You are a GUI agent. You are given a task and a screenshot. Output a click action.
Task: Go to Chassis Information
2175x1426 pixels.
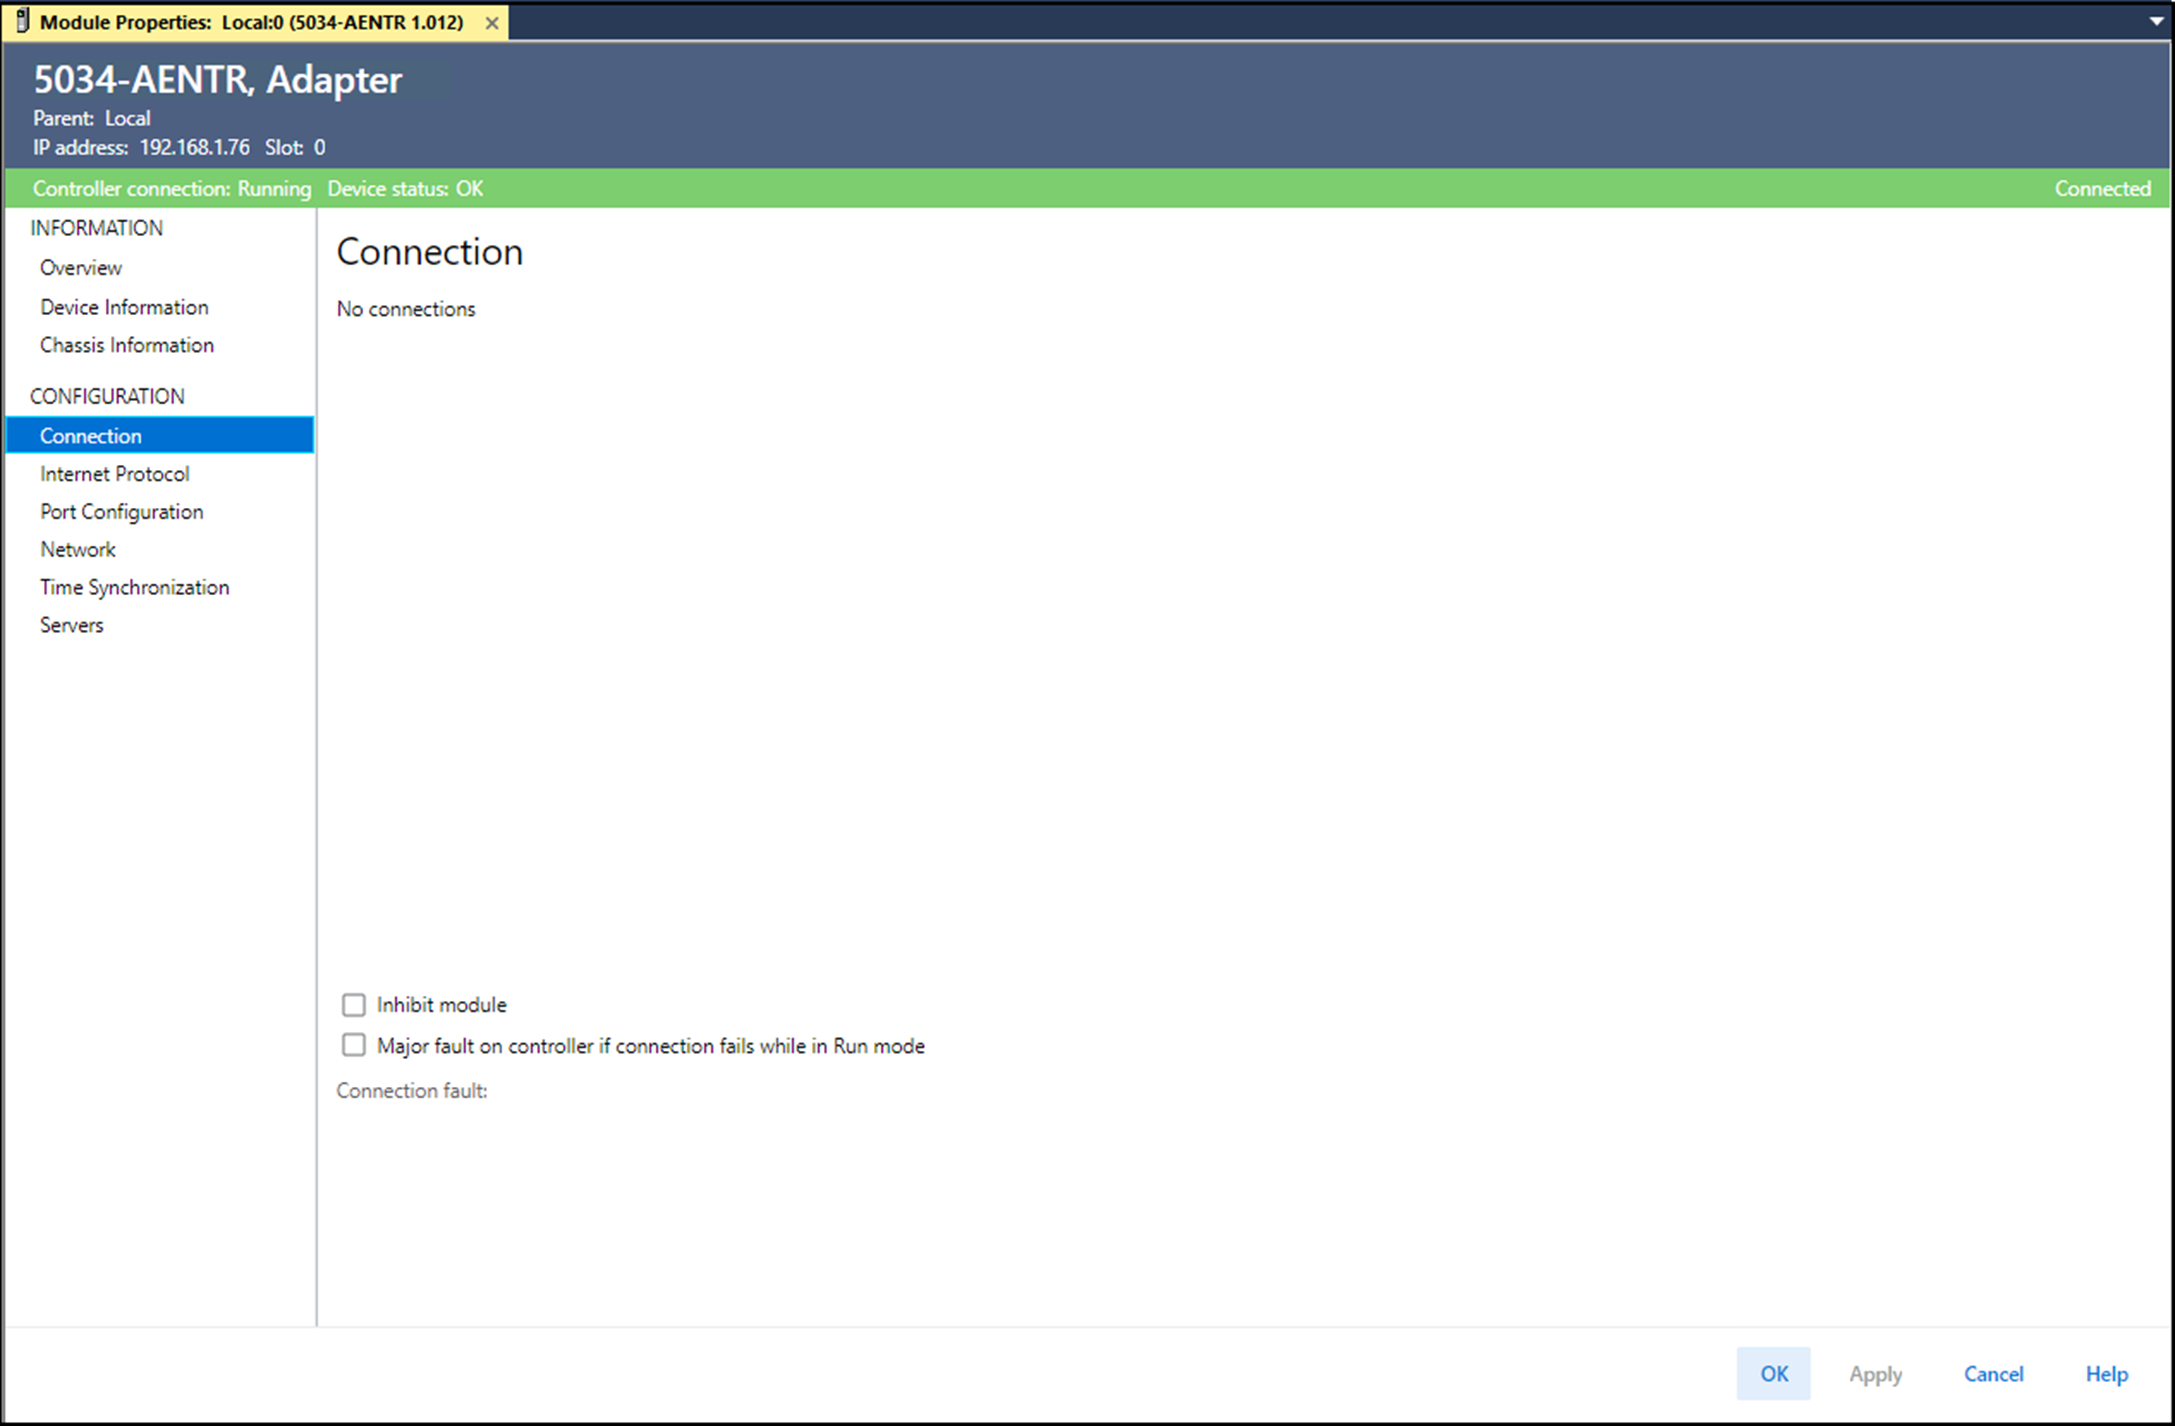pyautogui.click(x=127, y=345)
